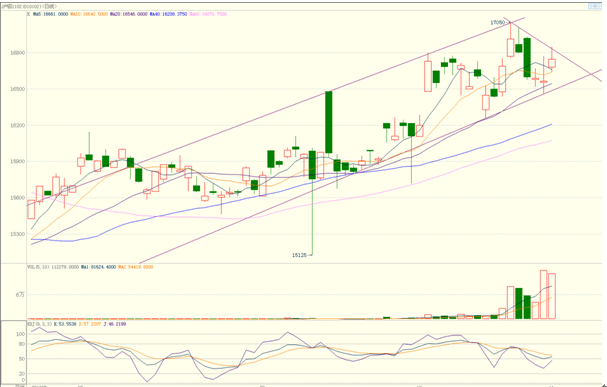Click the X marker before the MA5 legend

pos(28,14)
